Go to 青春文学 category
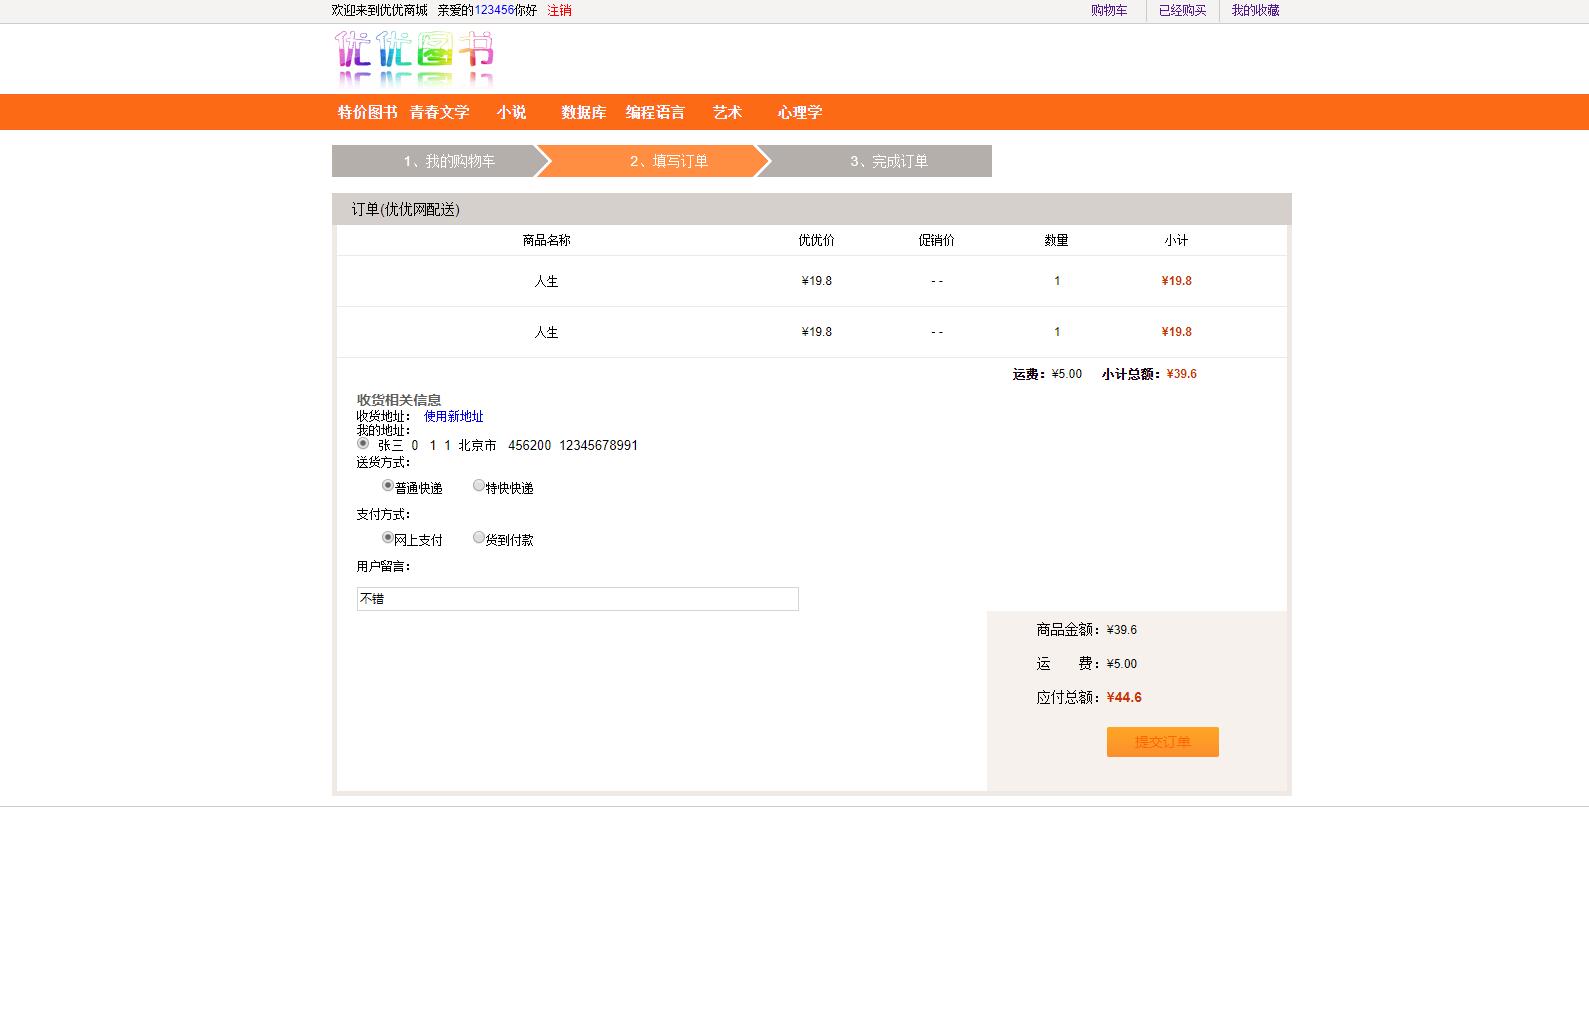The image size is (1589, 1026). tap(439, 112)
